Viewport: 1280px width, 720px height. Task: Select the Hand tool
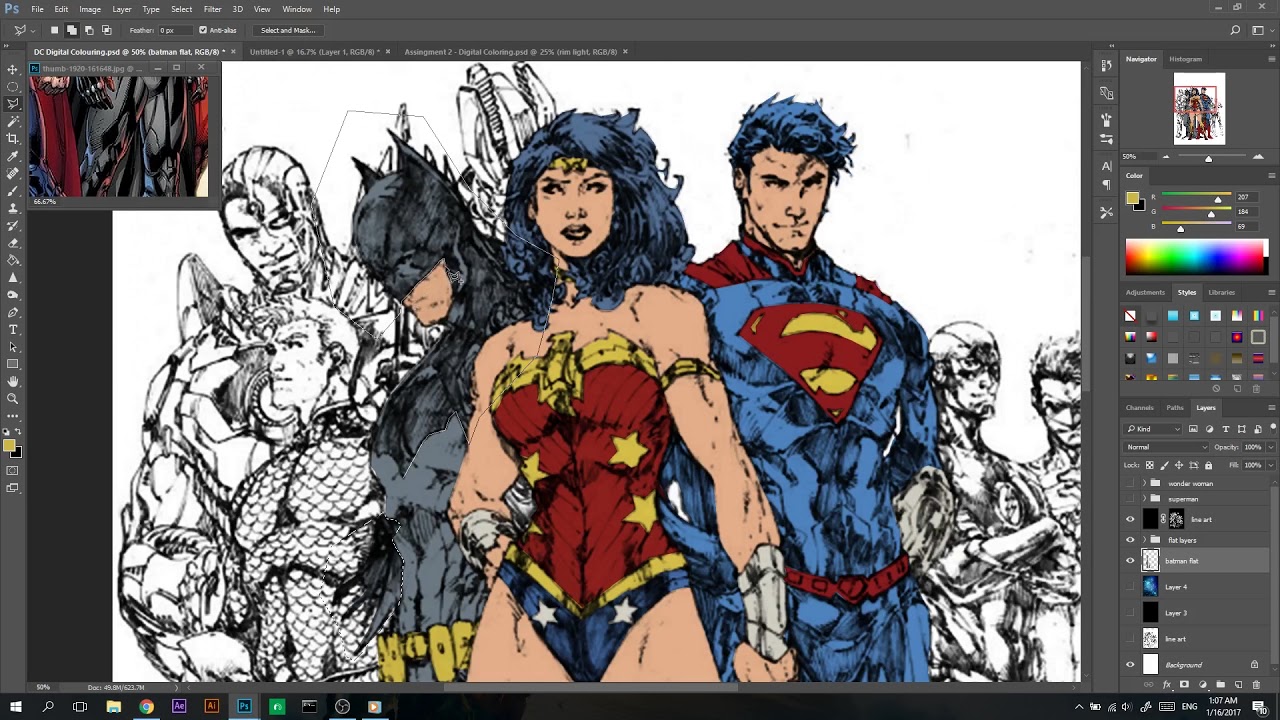[x=13, y=381]
